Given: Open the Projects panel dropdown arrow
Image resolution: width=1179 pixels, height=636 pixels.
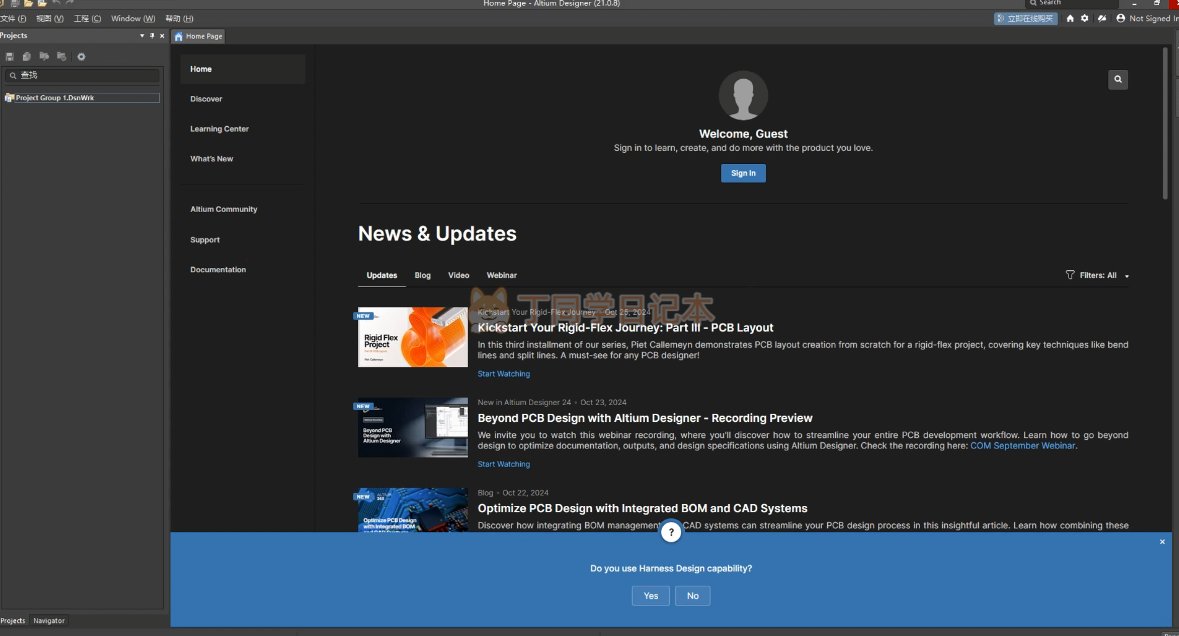Looking at the screenshot, I should [x=141, y=36].
